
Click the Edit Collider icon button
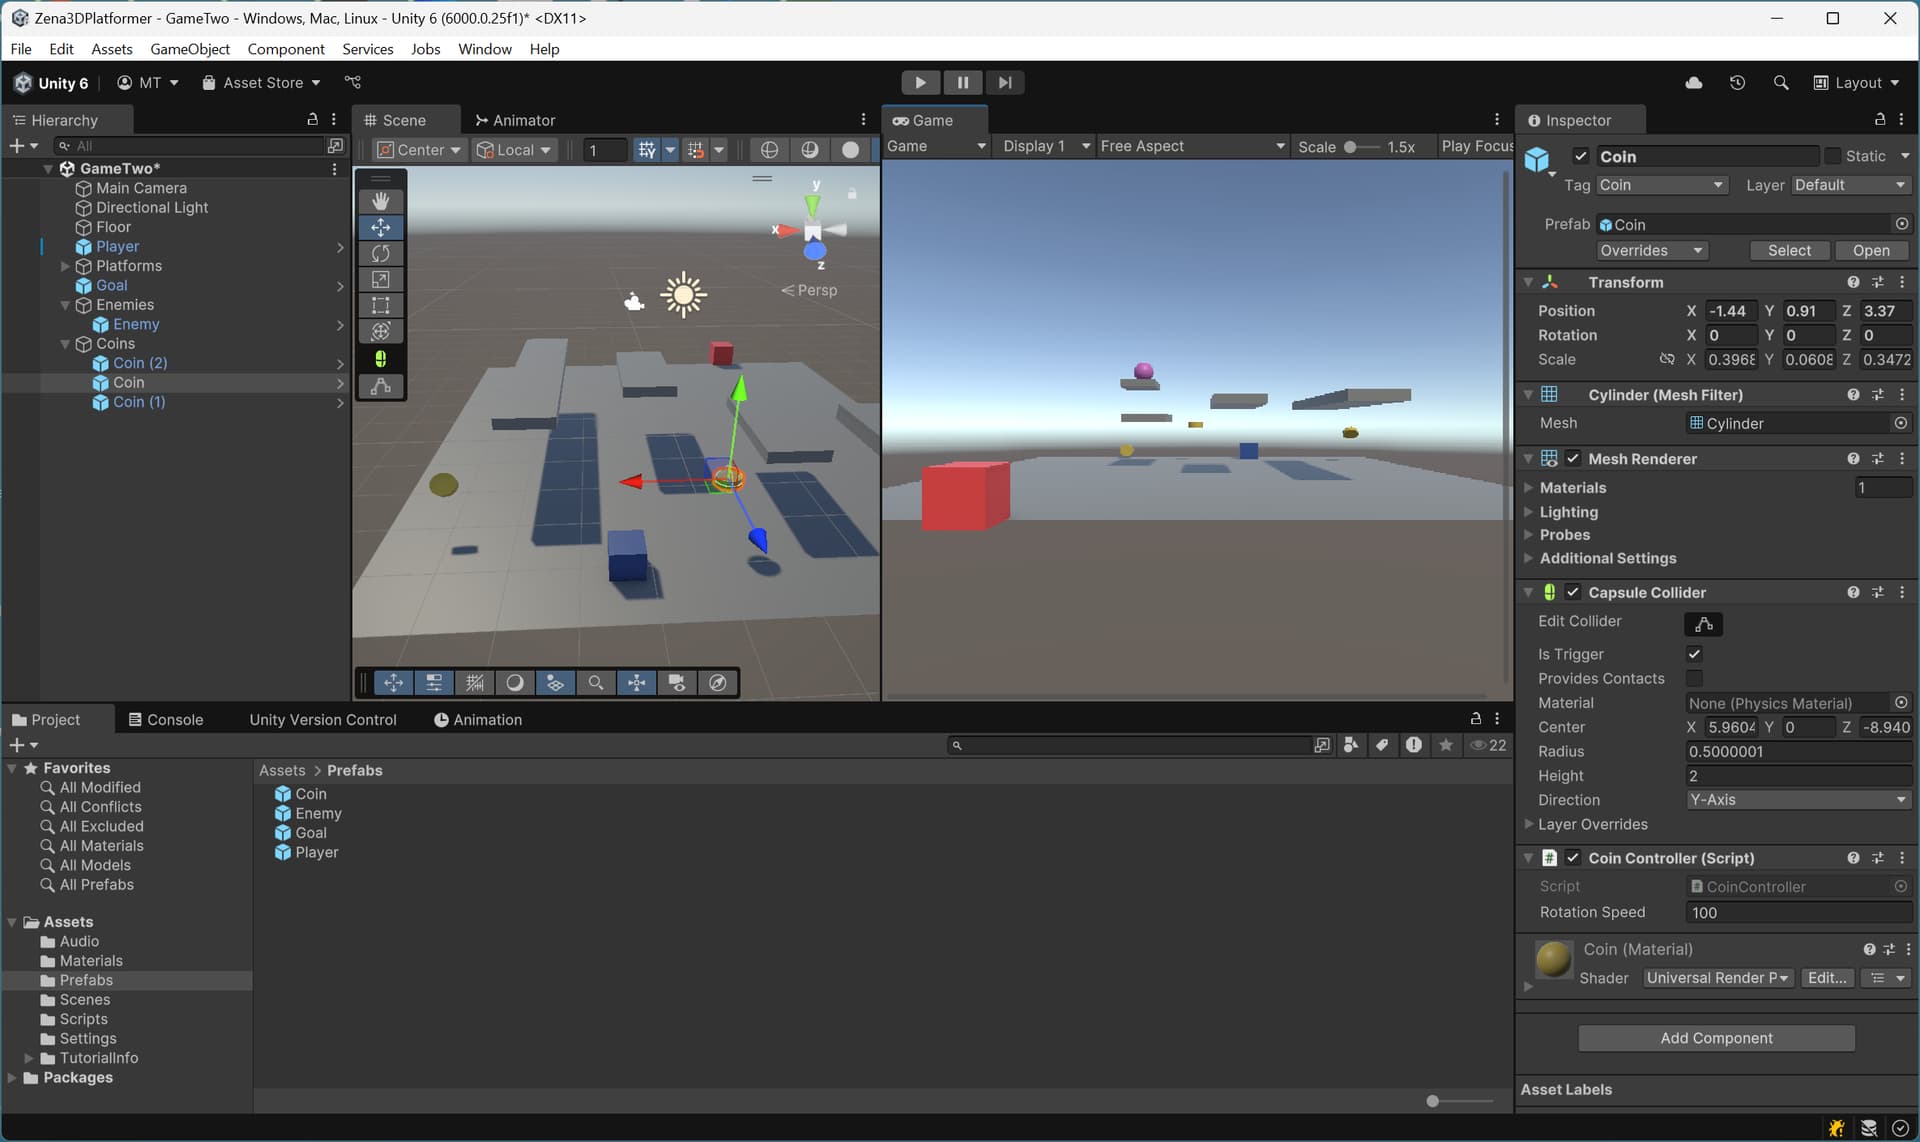[x=1703, y=624]
